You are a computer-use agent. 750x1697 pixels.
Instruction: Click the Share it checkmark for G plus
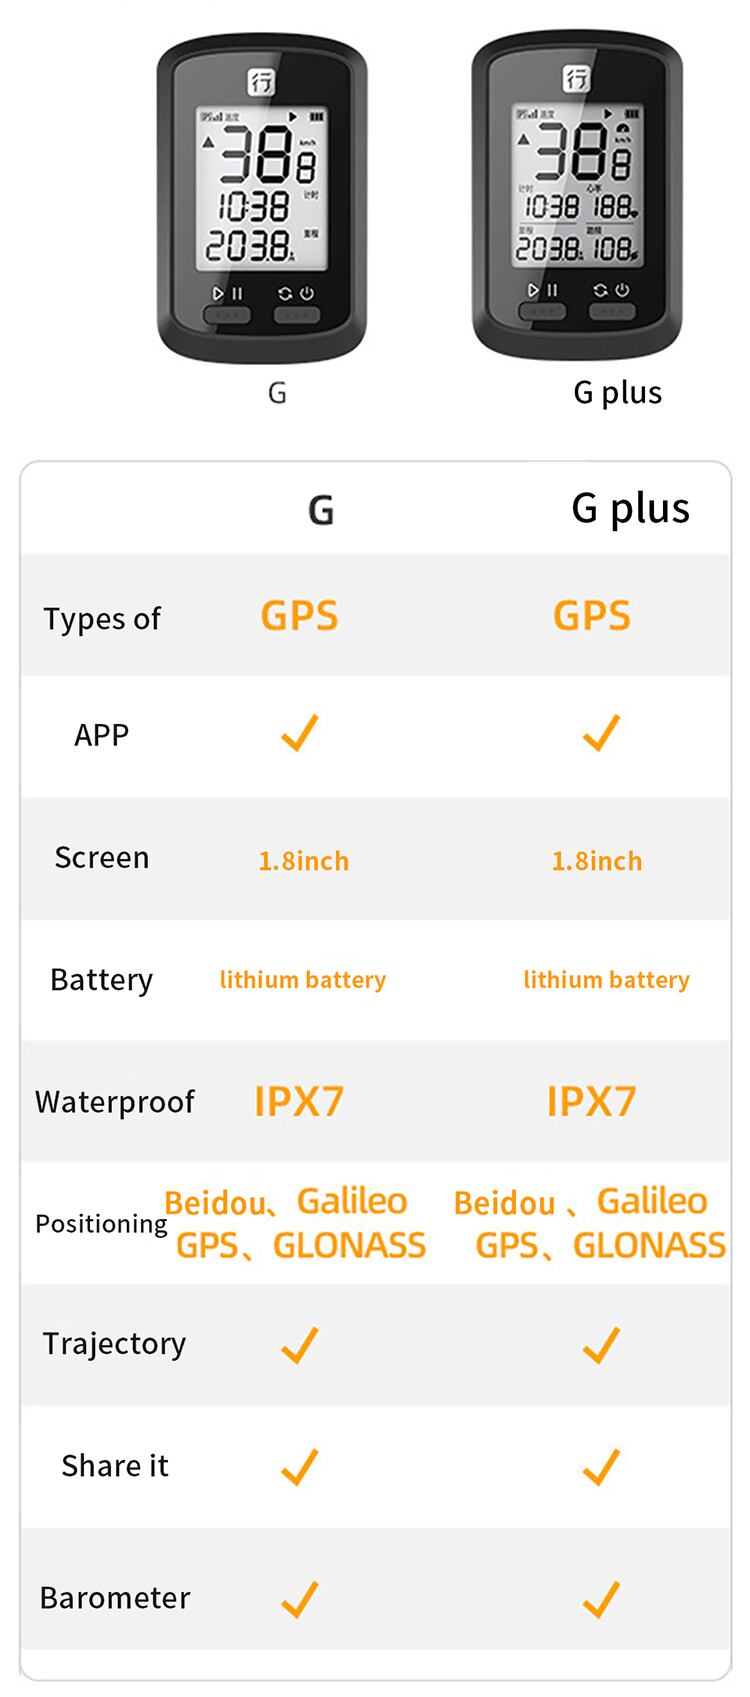[600, 1467]
